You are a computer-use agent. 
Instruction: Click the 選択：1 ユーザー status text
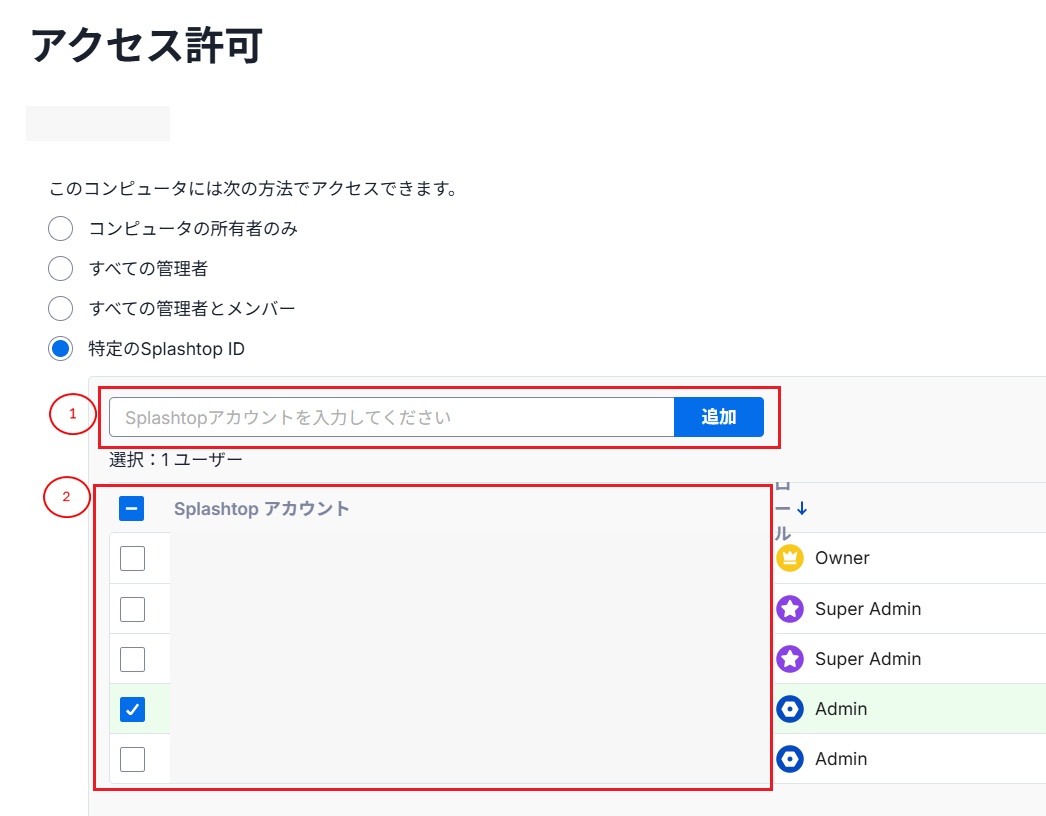click(x=175, y=459)
